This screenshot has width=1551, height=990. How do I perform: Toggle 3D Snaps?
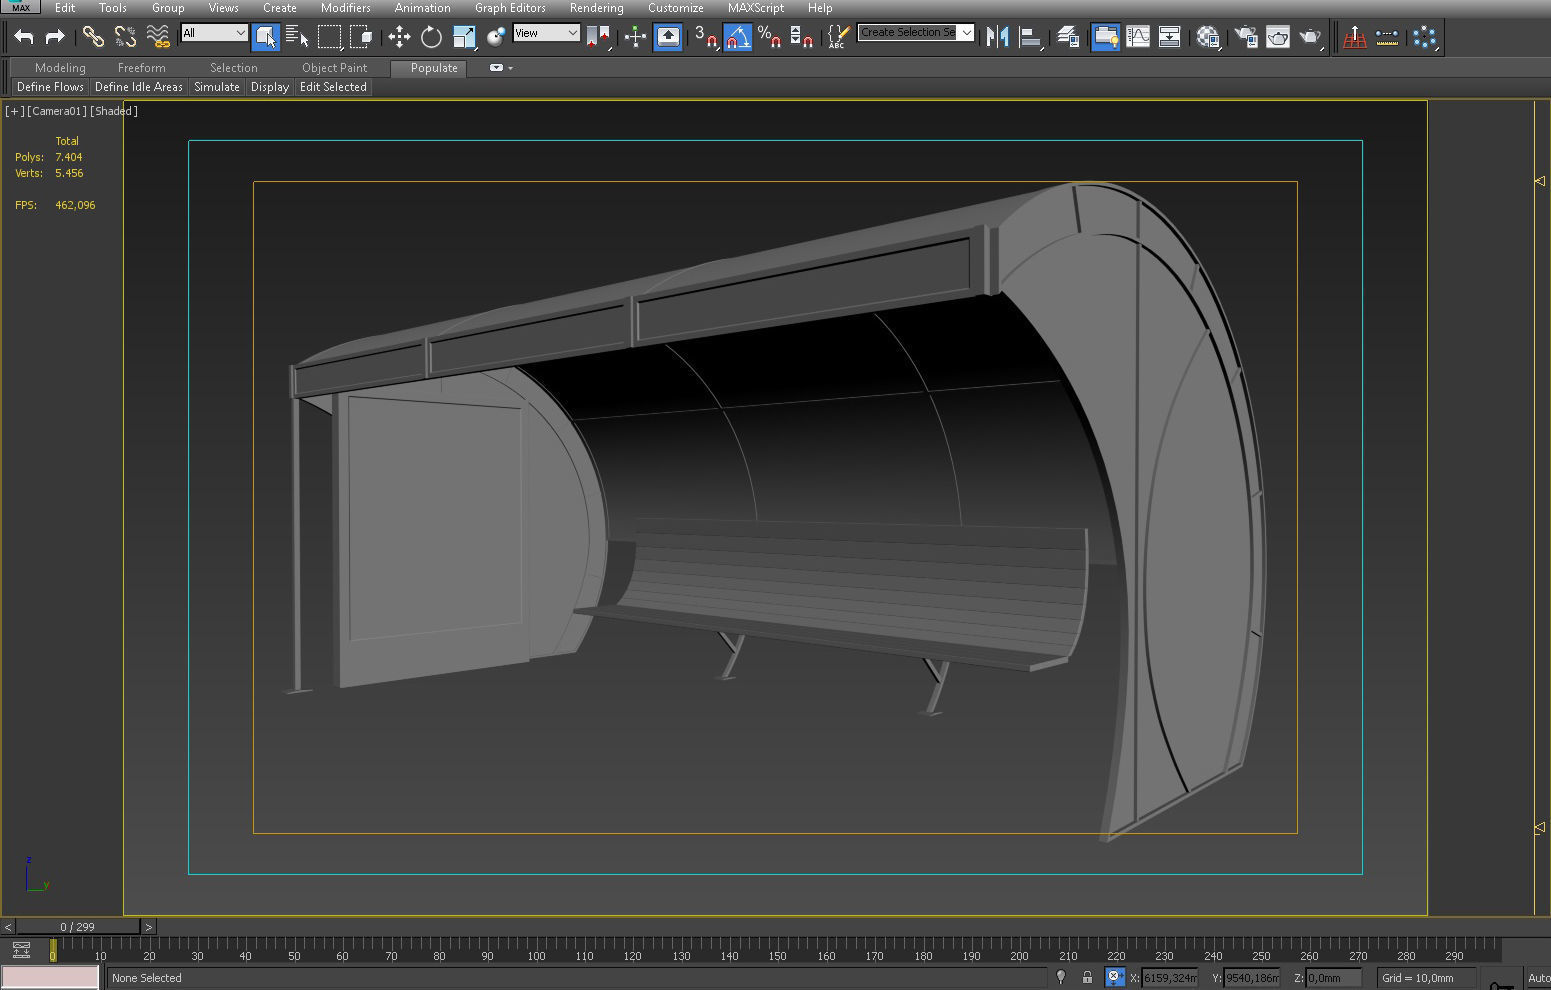pos(705,37)
